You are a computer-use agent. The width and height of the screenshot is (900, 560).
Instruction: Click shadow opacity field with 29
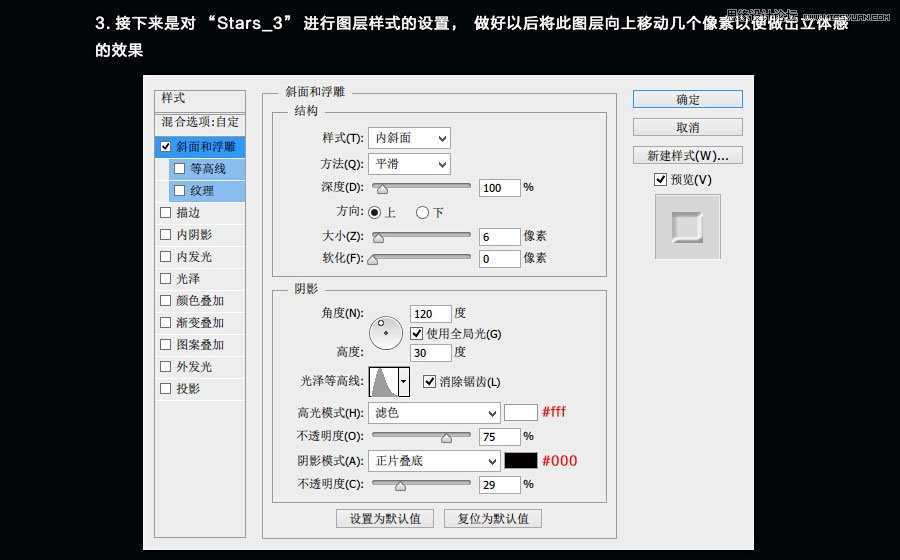499,485
